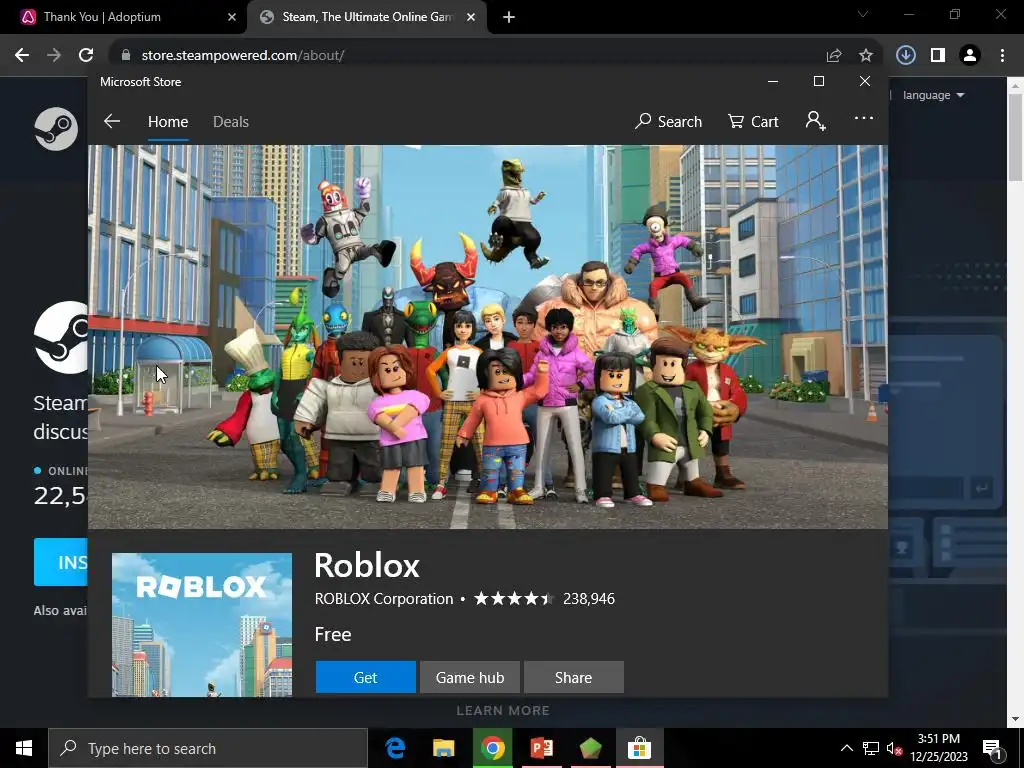Open a new Chrome tab
This screenshot has width=1024, height=768.
509,17
